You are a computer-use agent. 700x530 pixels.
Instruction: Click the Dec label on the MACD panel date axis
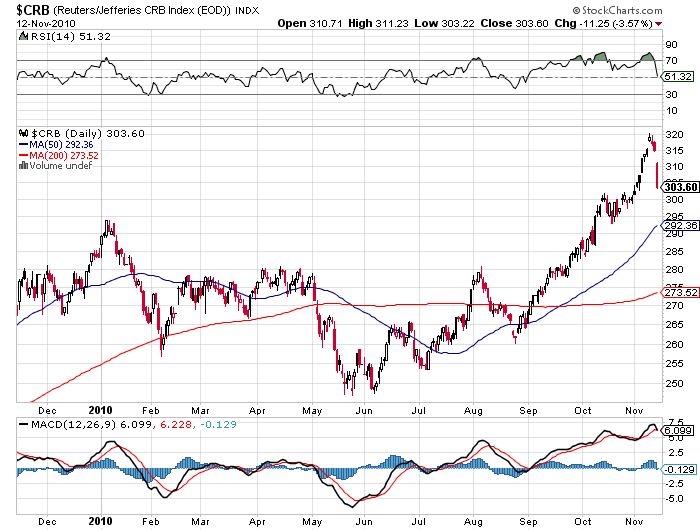(x=47, y=521)
